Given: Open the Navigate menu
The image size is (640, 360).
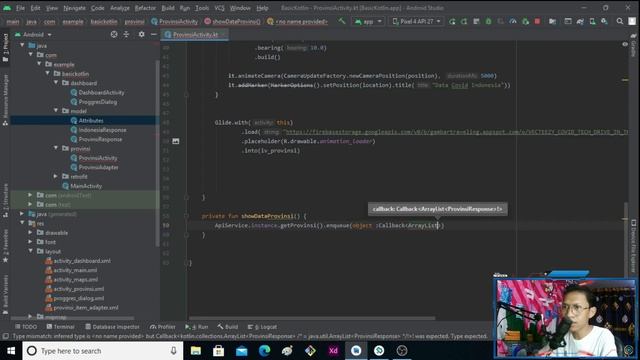Looking at the screenshot, I should pyautogui.click(x=74, y=8).
